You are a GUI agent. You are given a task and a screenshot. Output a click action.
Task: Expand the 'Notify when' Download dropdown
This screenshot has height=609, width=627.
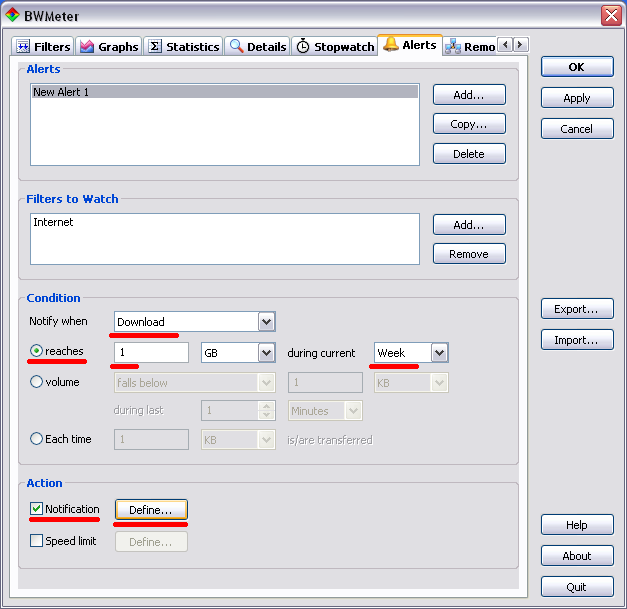point(266,322)
